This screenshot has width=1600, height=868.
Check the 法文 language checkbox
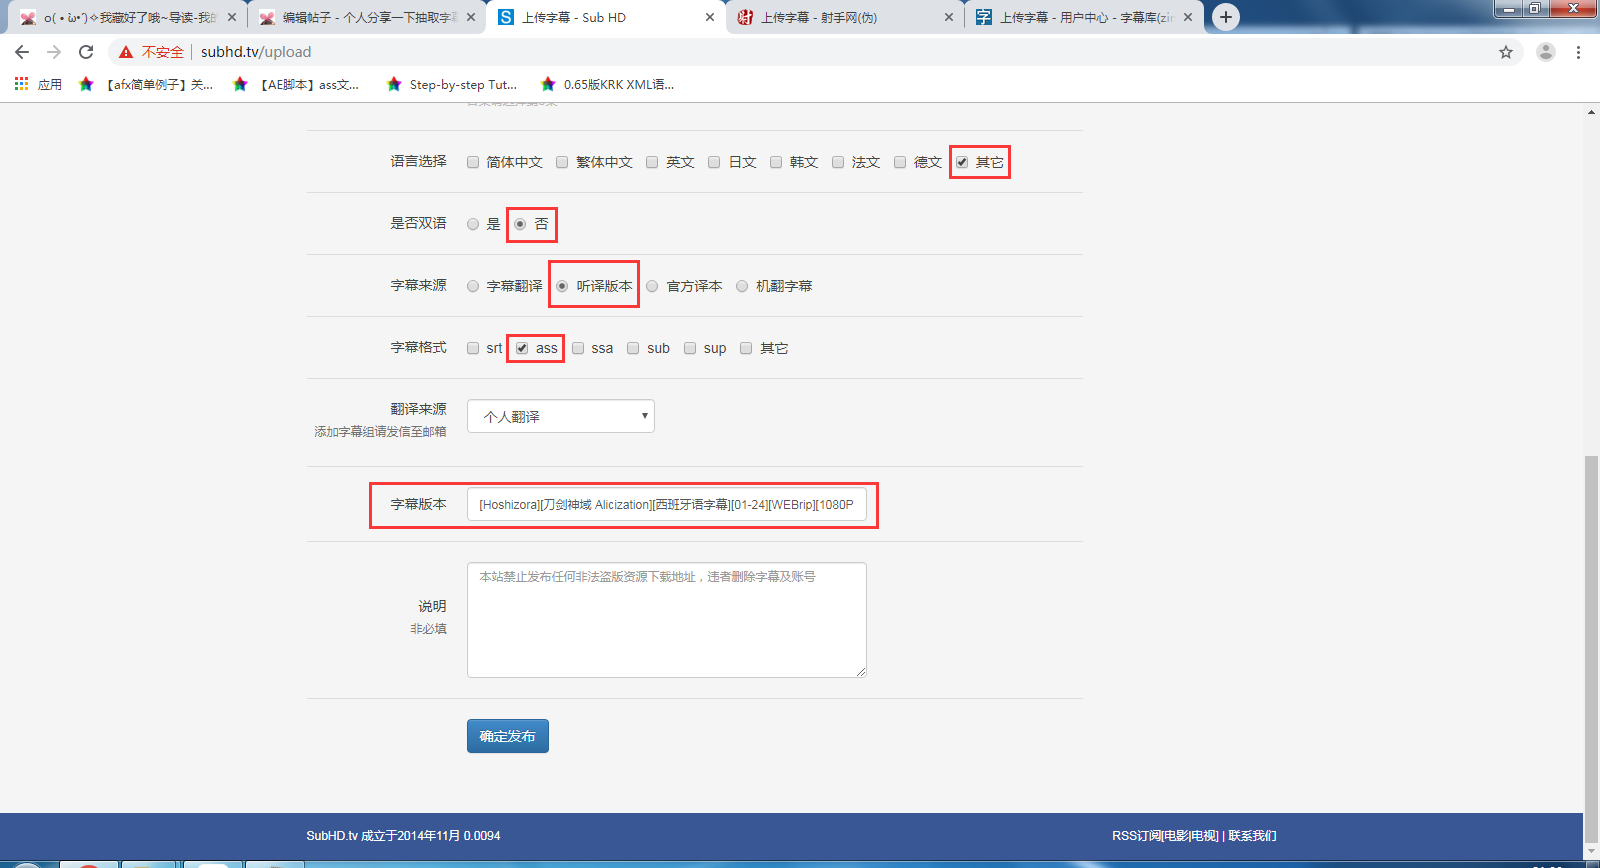click(838, 162)
